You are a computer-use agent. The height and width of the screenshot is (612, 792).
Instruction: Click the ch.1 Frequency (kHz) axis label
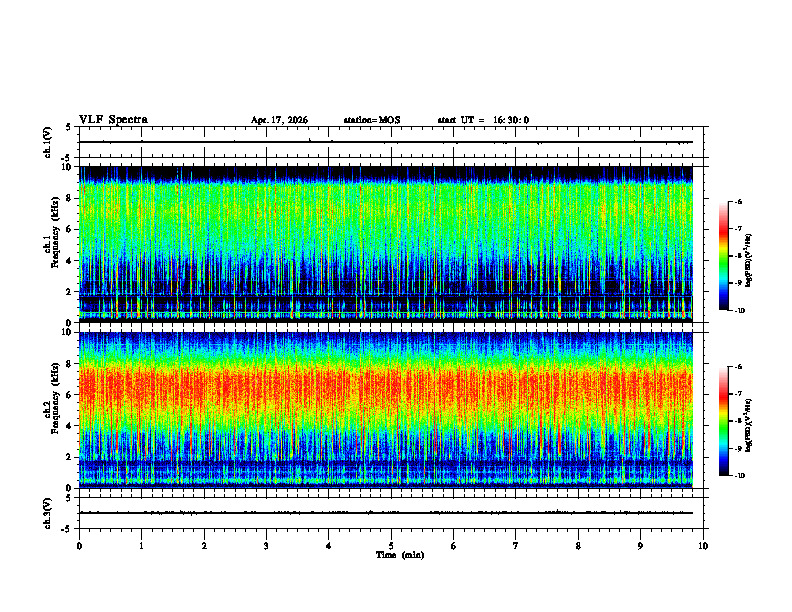pyautogui.click(x=51, y=244)
